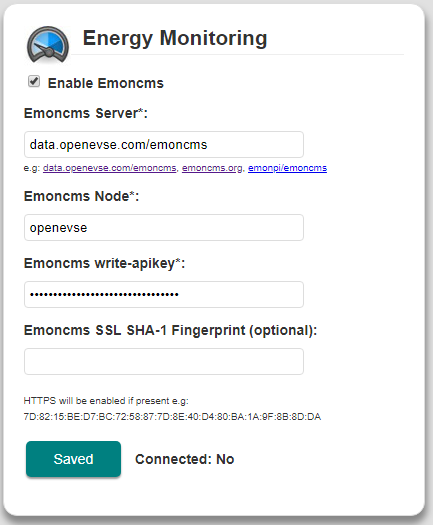The height and width of the screenshot is (525, 433).
Task: Focus the empty SSL fingerprint input field
Action: (164, 362)
